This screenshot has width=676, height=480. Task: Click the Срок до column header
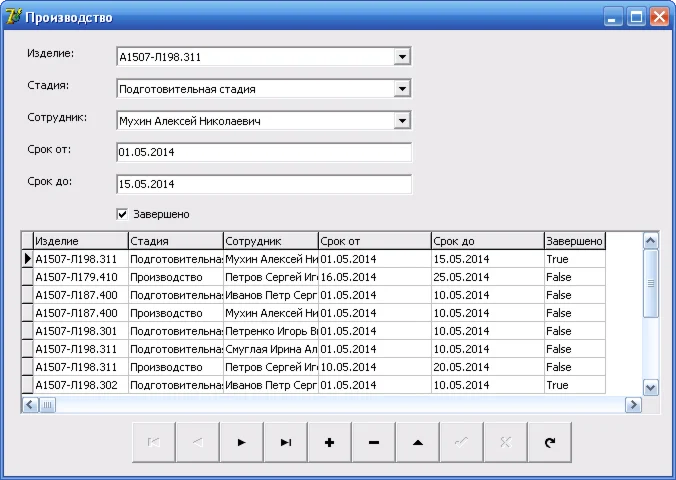click(x=486, y=241)
